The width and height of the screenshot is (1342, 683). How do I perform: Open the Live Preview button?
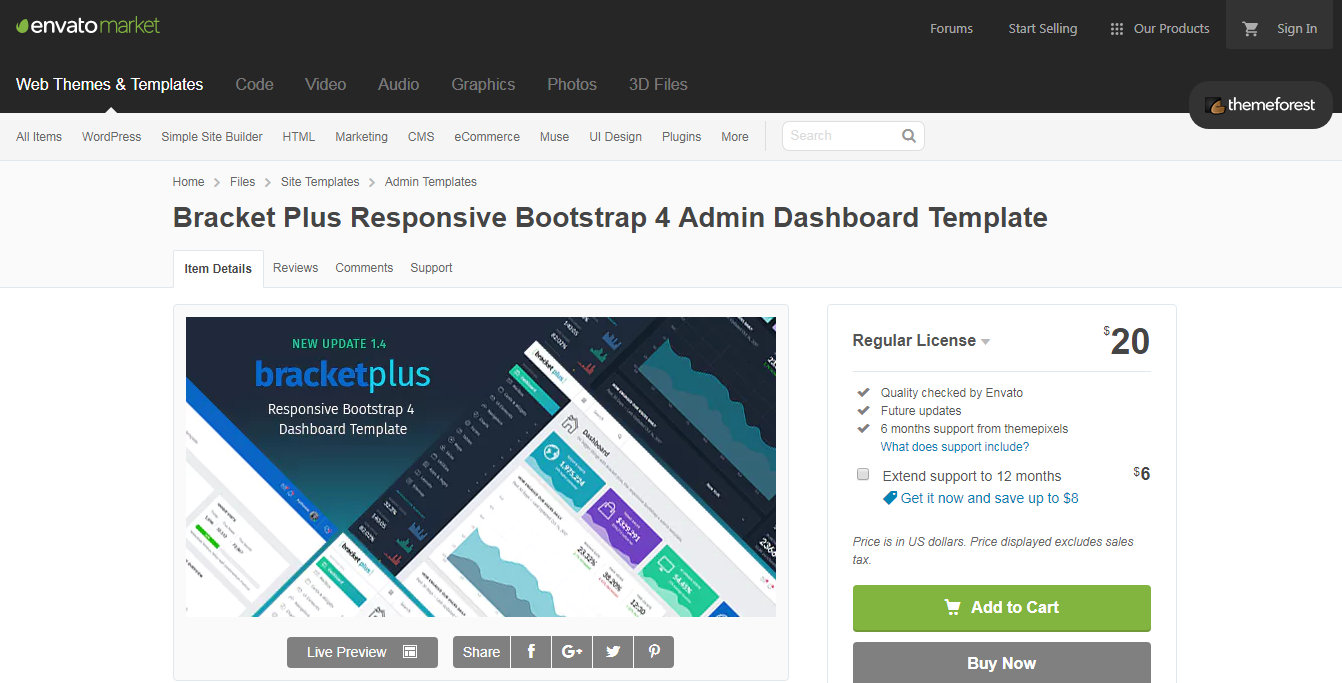pyautogui.click(x=362, y=652)
